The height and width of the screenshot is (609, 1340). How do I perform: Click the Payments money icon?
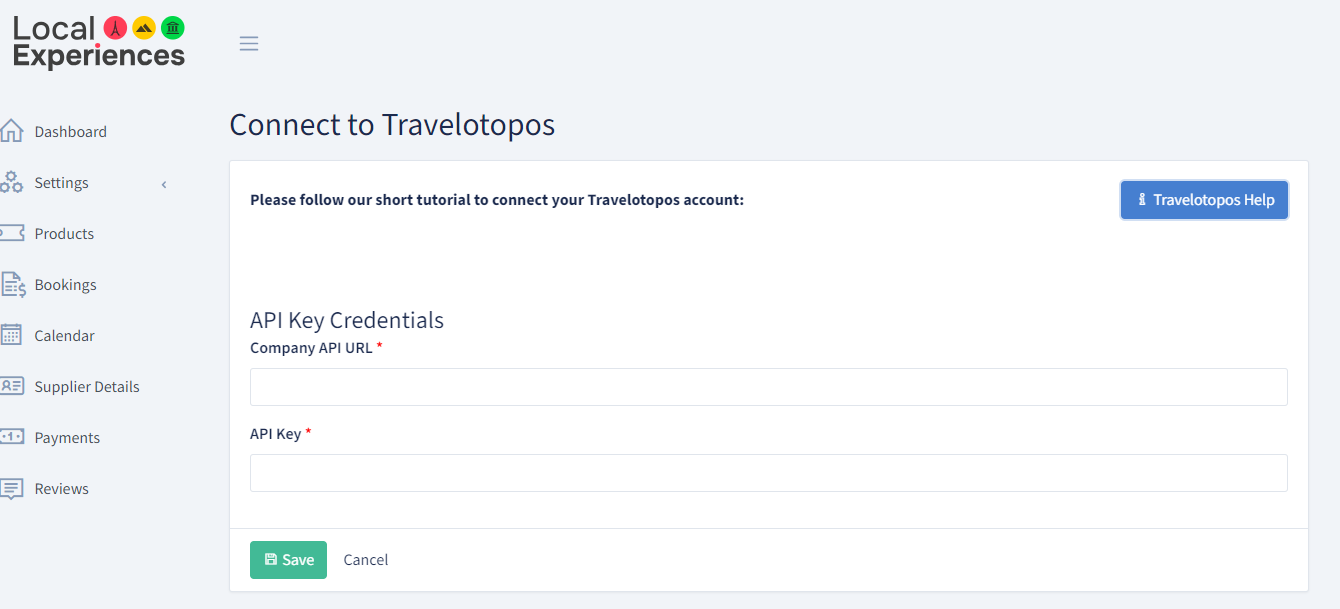tap(12, 437)
